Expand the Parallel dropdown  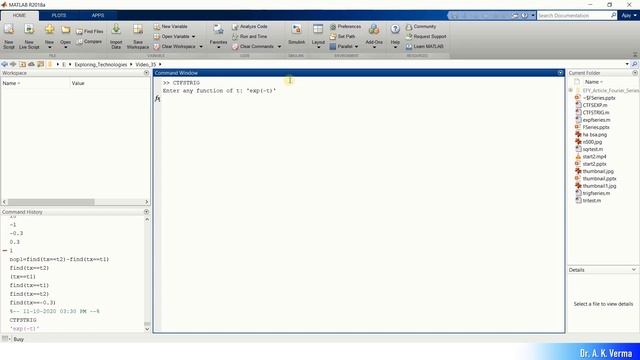(356, 47)
